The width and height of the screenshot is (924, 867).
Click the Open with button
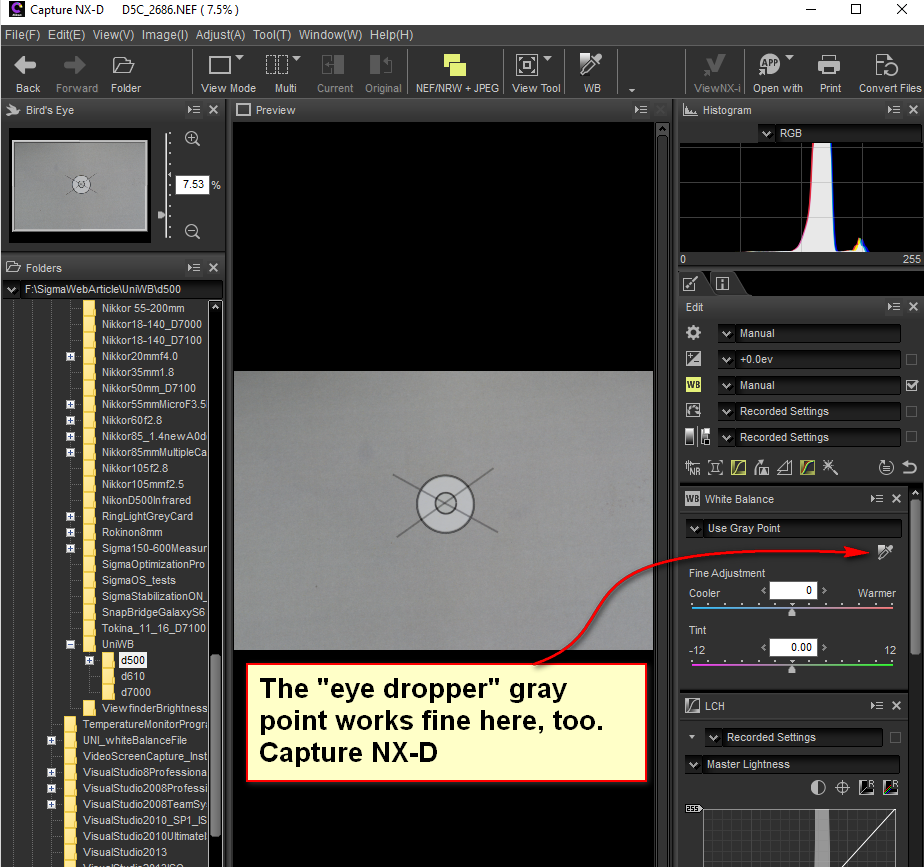coord(777,73)
